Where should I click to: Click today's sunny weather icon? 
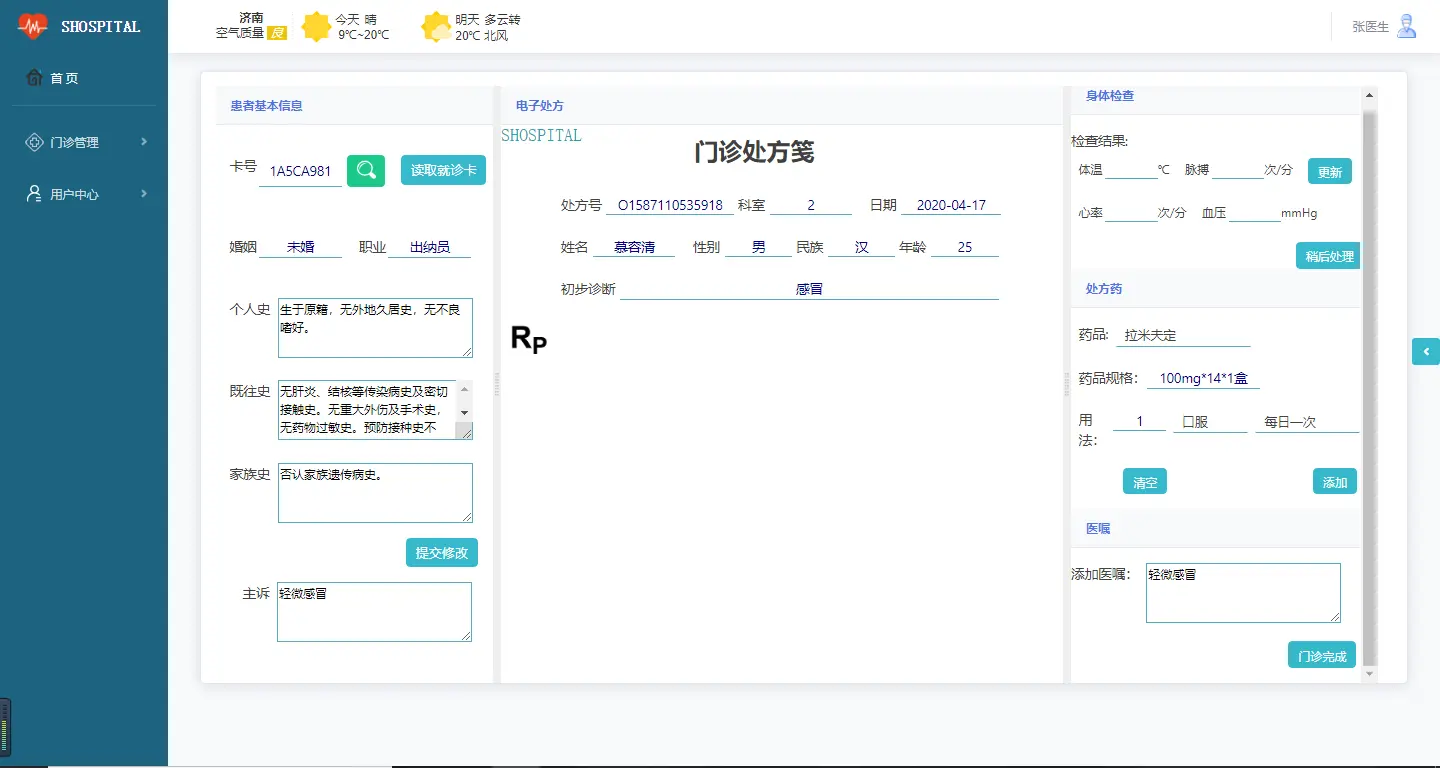[x=317, y=26]
